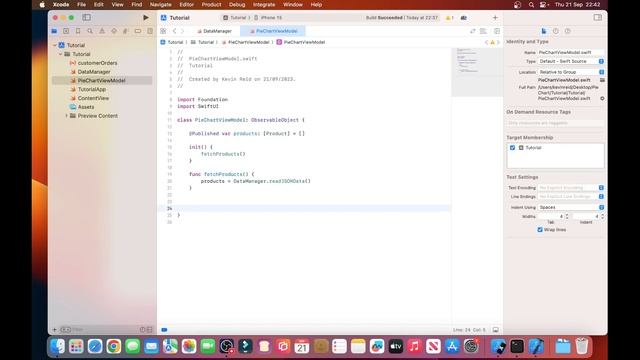Image resolution: width=640 pixels, height=360 pixels.
Task: Show the File inspector tab
Action: coord(544,31)
